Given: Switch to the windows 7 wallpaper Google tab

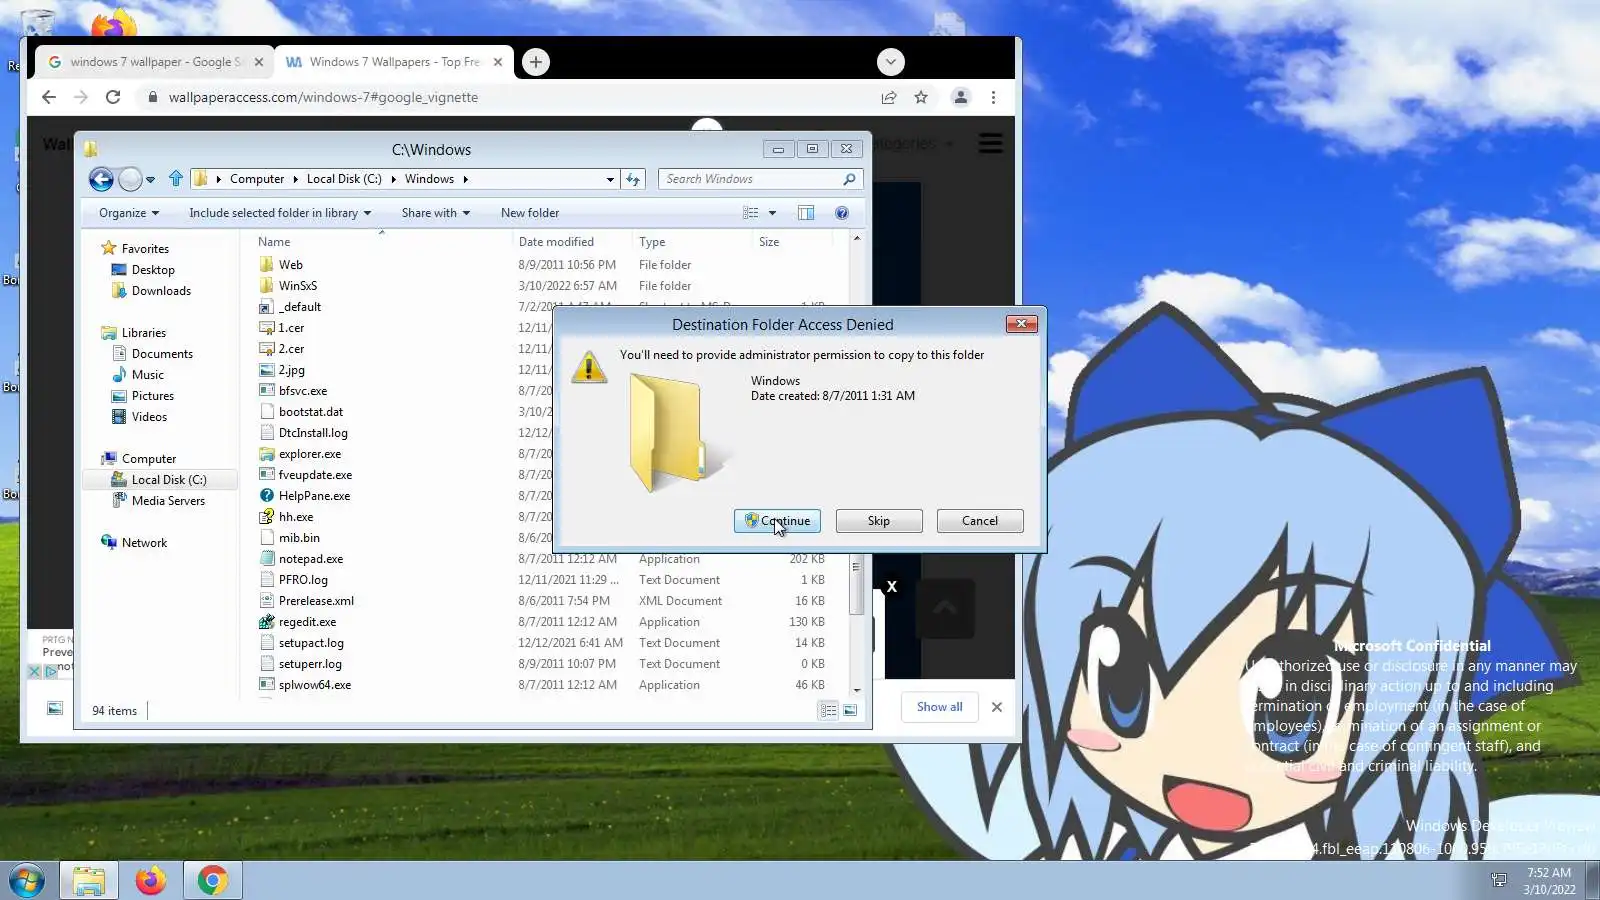Looking at the screenshot, I should [x=156, y=62].
